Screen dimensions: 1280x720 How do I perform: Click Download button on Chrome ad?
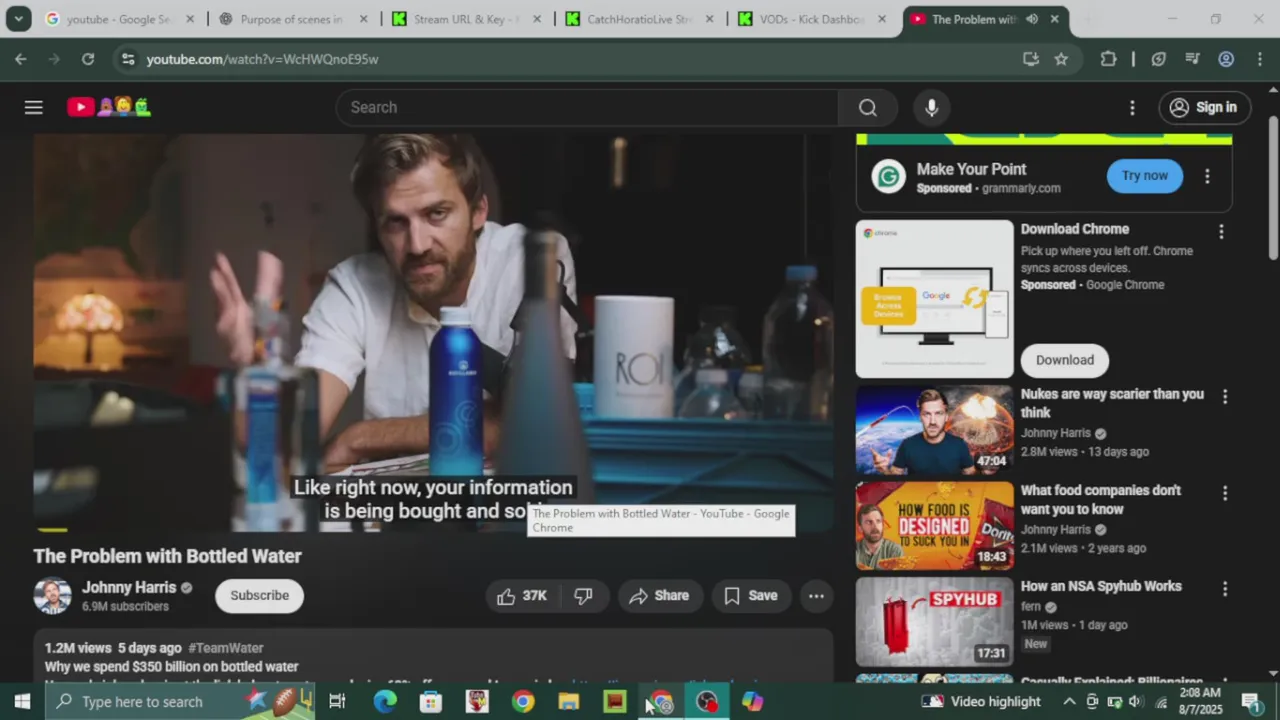click(1064, 360)
